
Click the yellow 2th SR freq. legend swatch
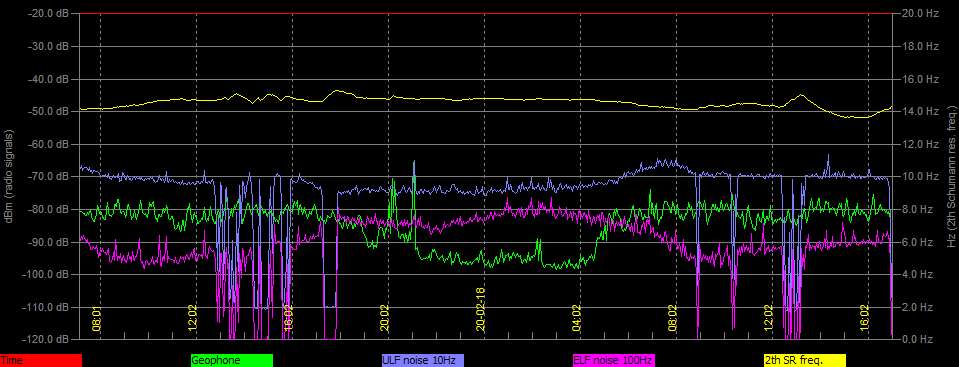coord(804,360)
